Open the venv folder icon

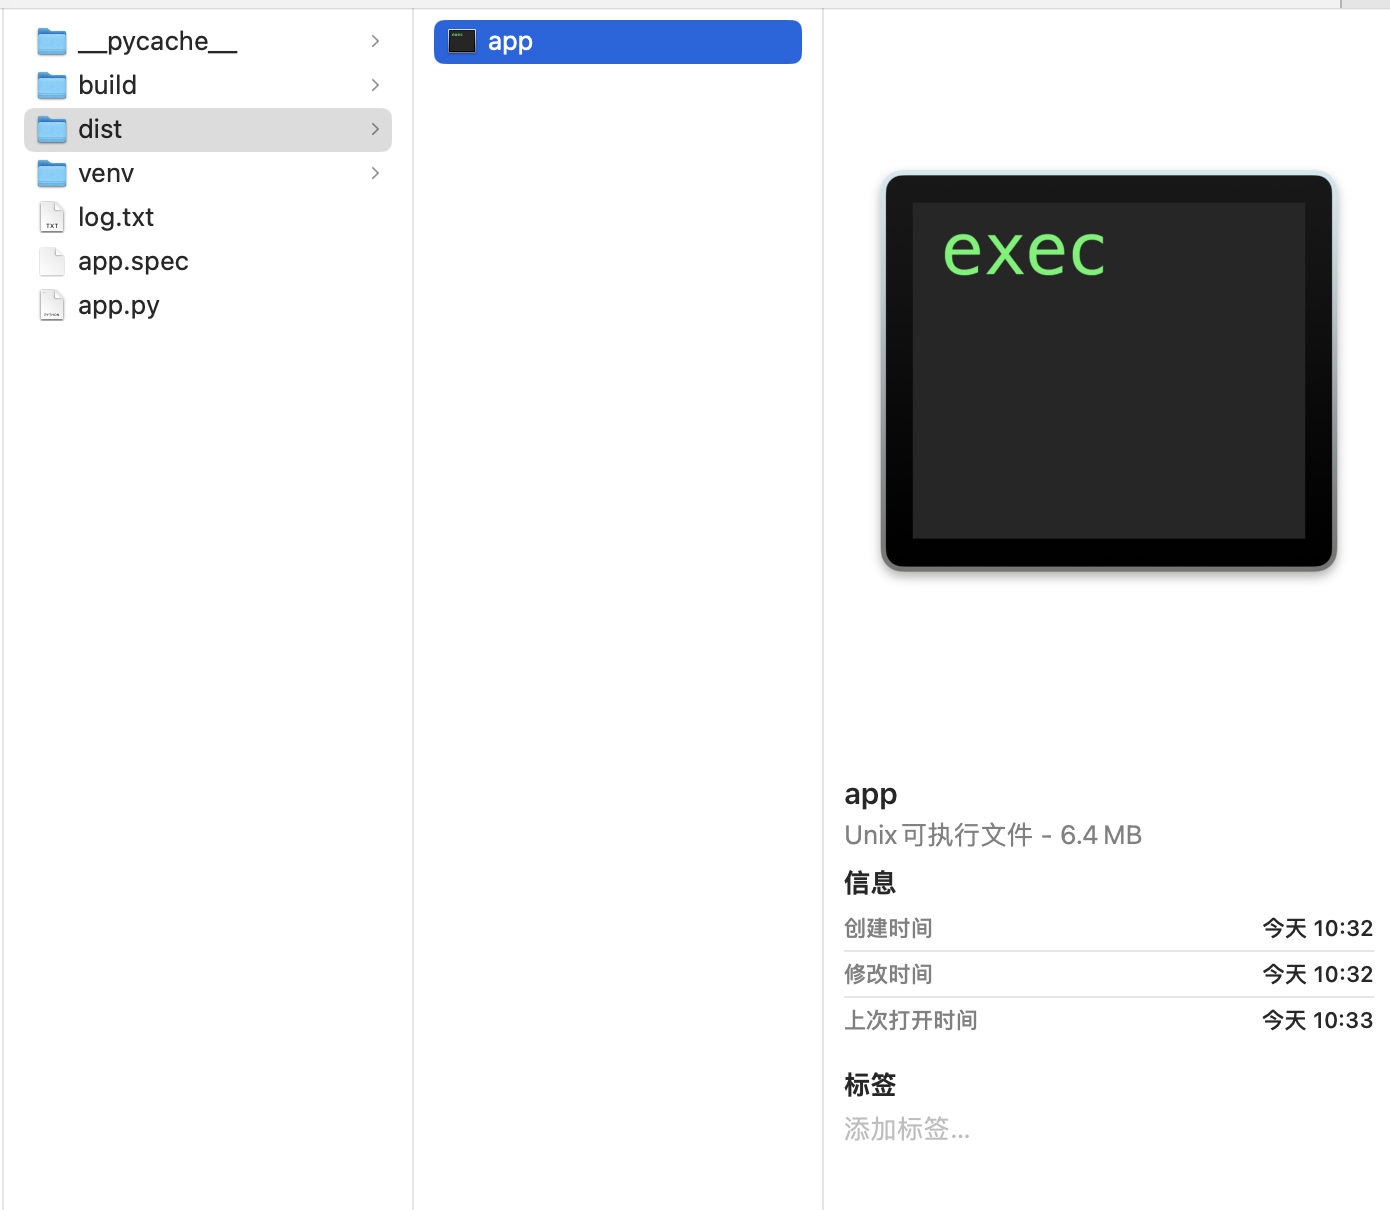(51, 173)
